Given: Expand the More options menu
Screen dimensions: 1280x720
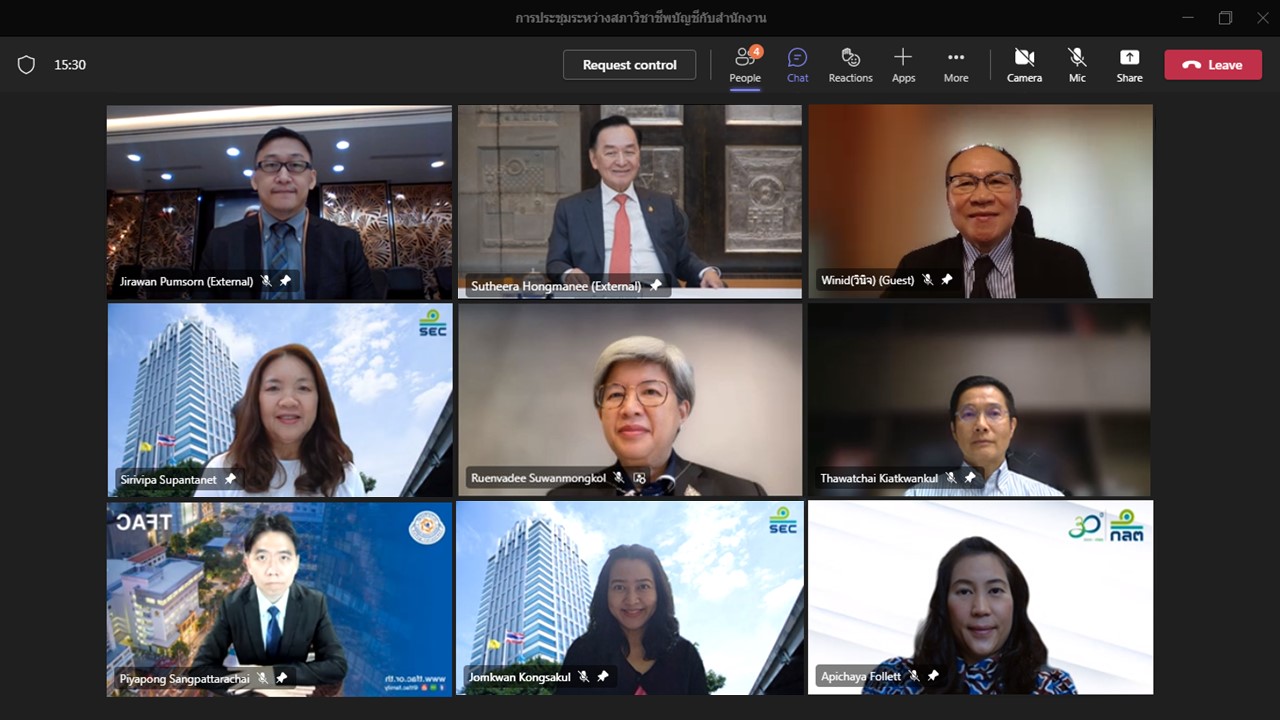Looking at the screenshot, I should pos(956,65).
